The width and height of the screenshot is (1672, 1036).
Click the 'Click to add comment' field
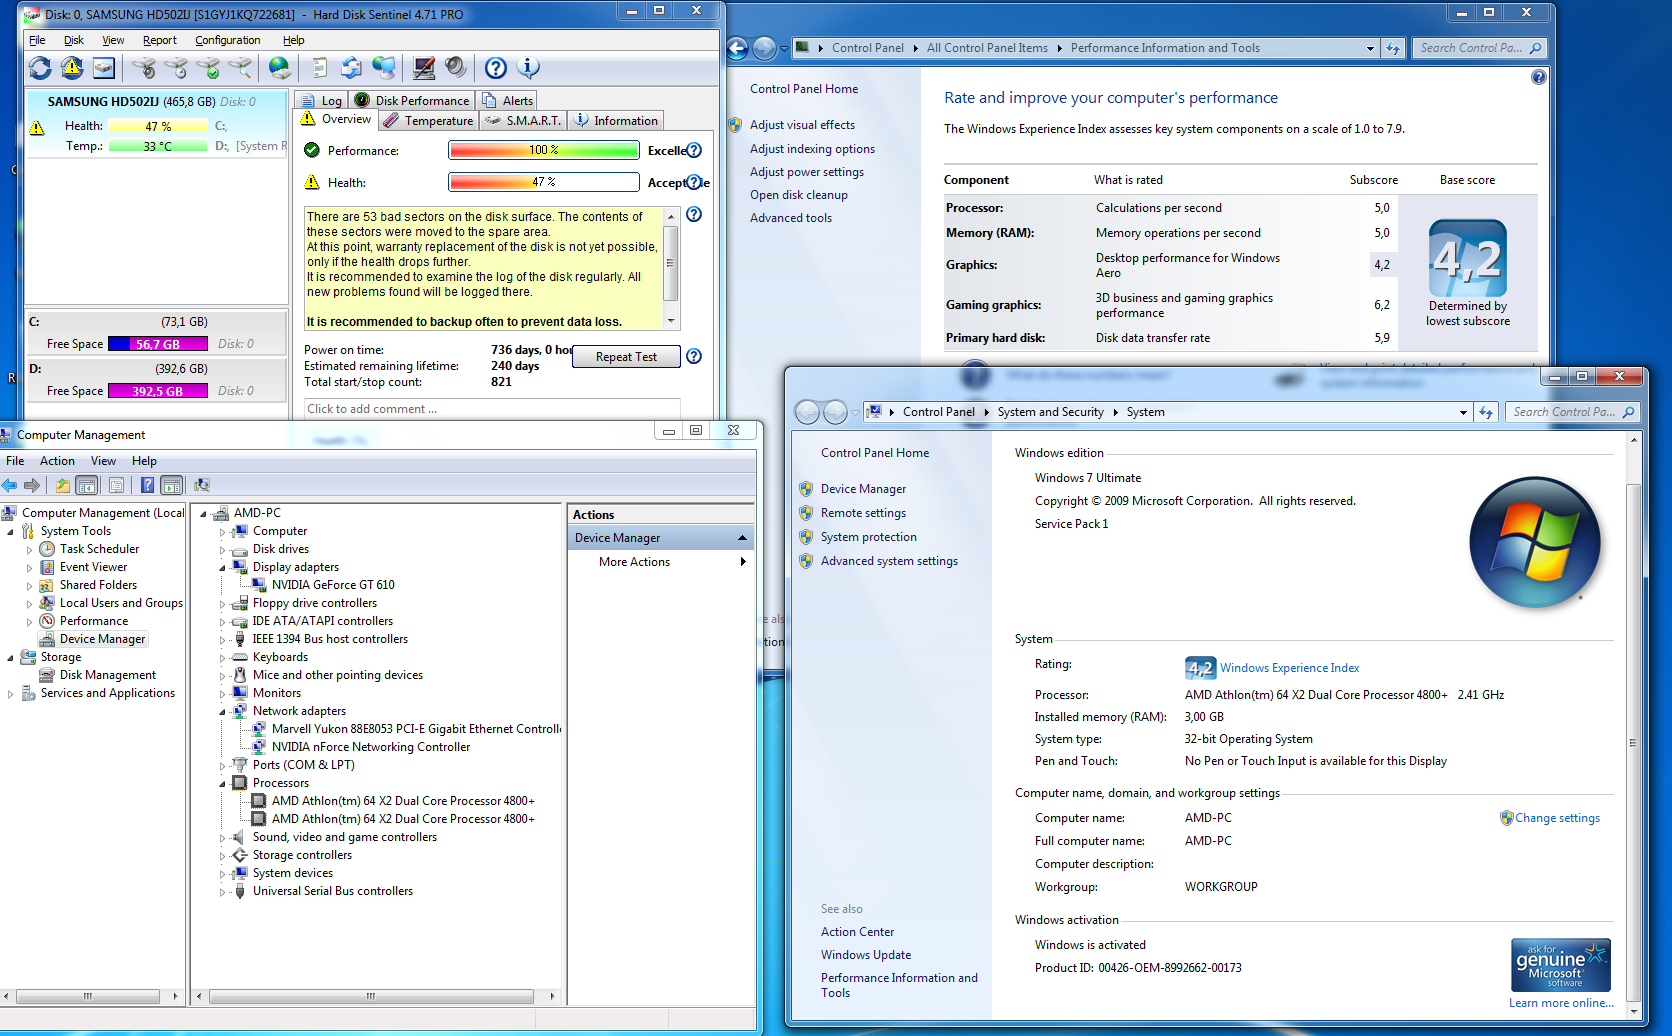[492, 409]
